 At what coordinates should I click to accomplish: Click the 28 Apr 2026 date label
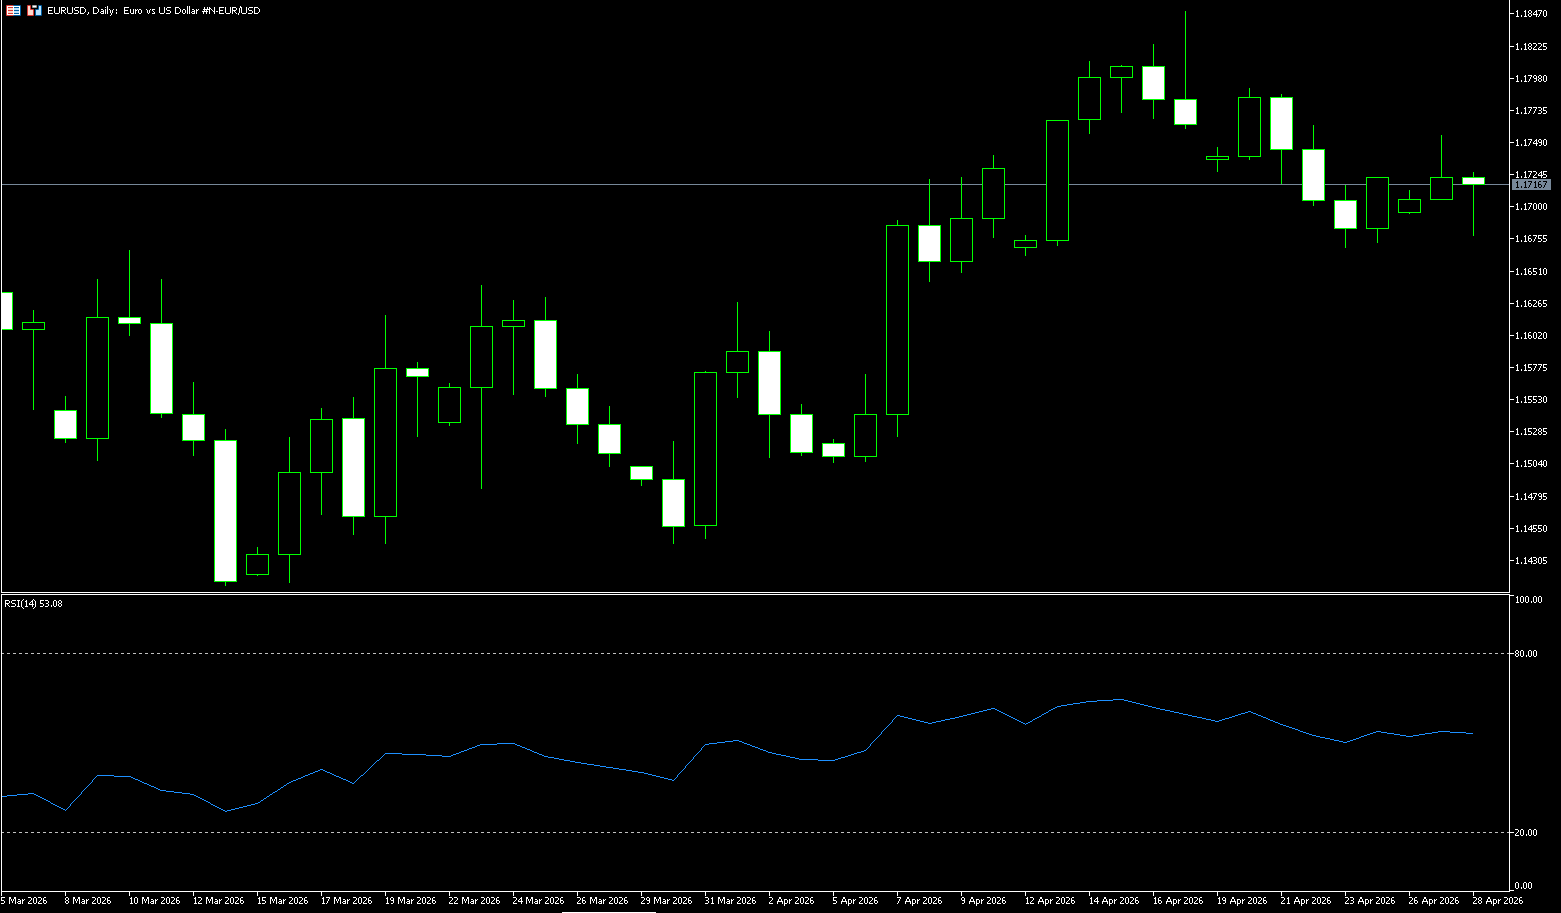[x=1497, y=901]
